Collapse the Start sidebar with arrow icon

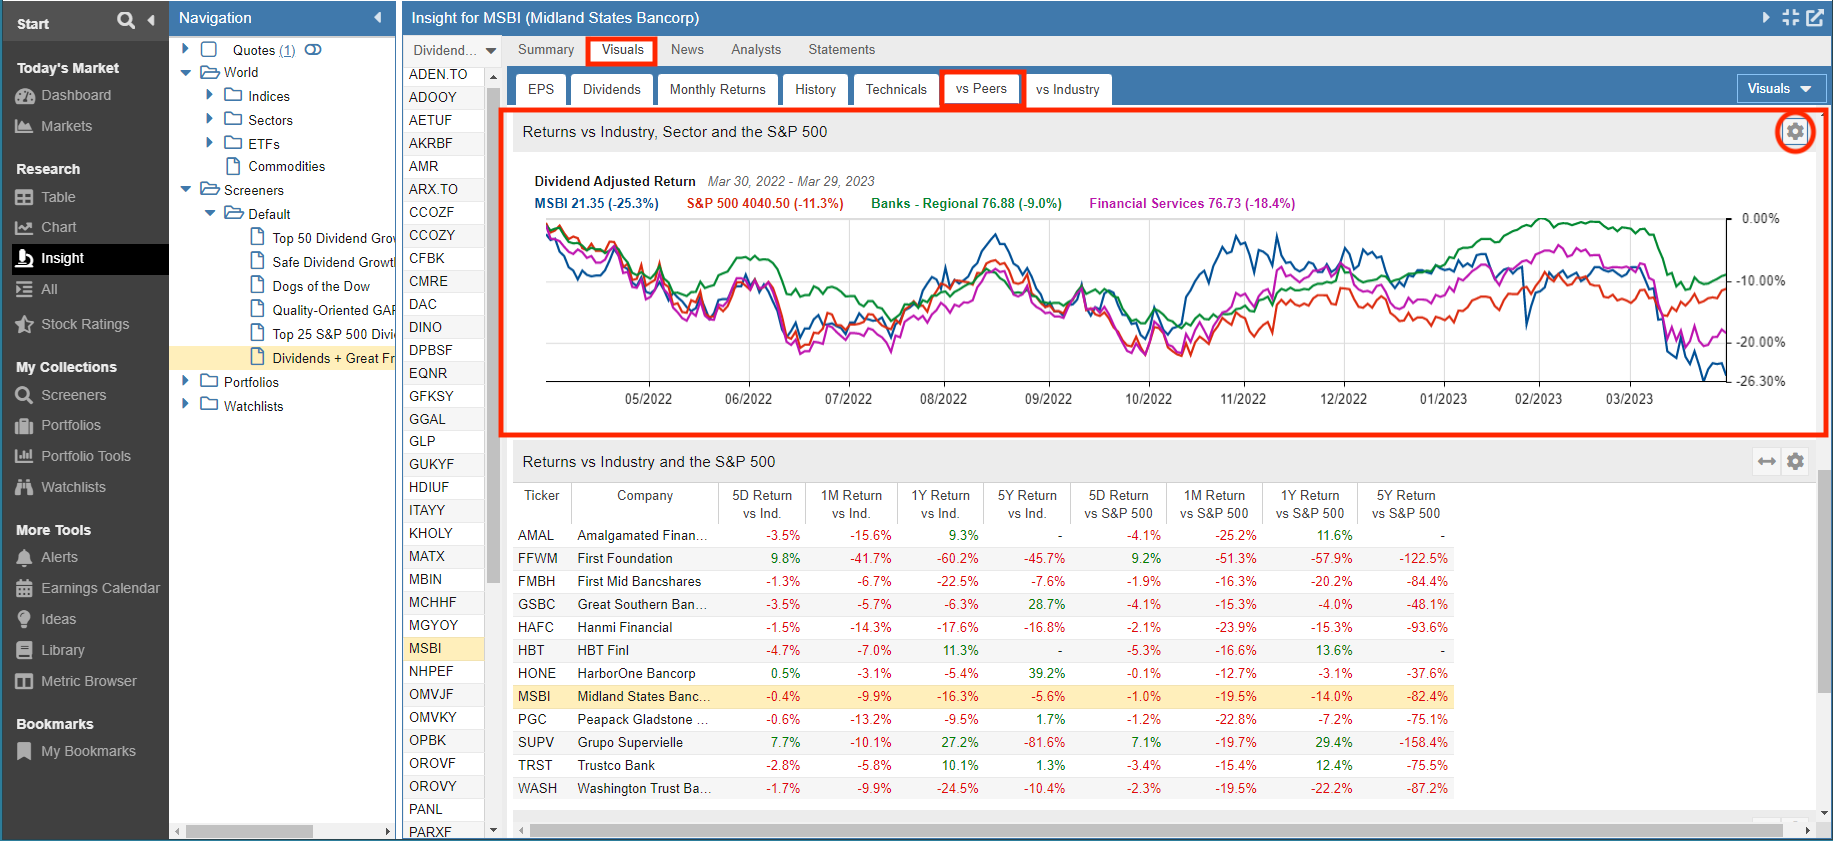(151, 20)
